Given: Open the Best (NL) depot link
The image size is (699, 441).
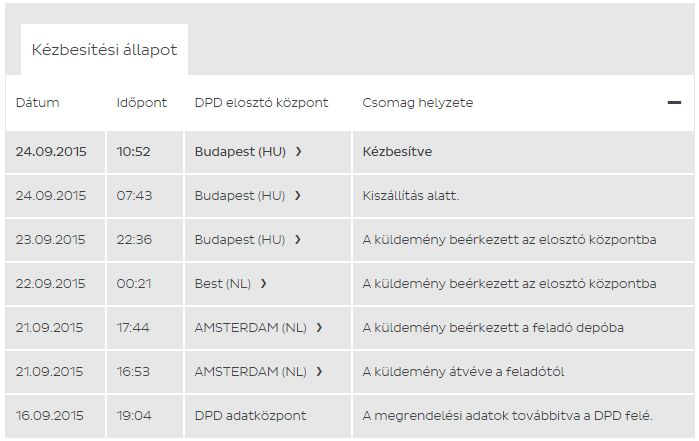Looking at the screenshot, I should point(224,284).
